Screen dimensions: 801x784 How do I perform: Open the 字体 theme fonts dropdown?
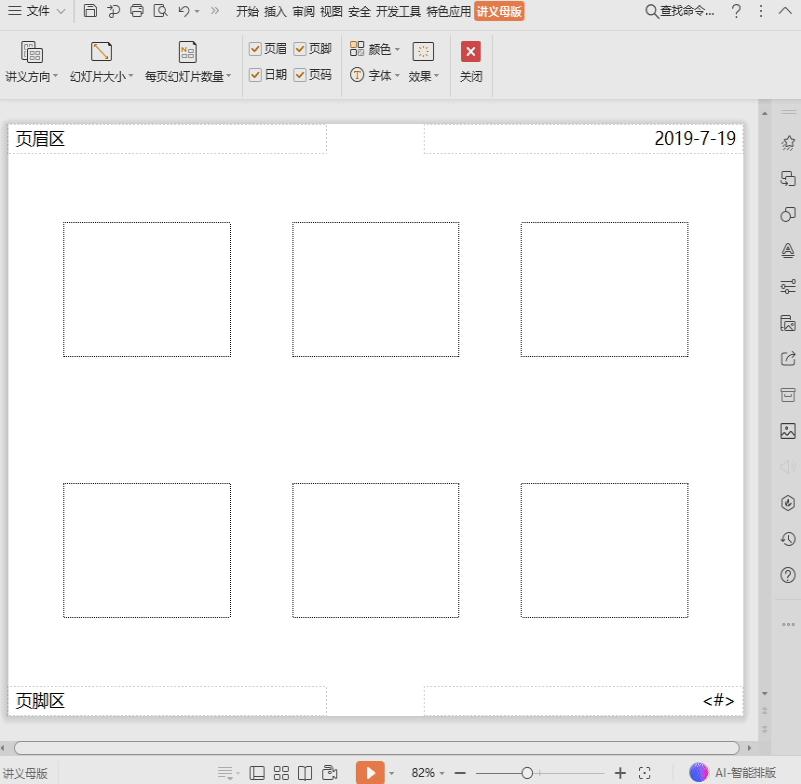click(x=375, y=76)
